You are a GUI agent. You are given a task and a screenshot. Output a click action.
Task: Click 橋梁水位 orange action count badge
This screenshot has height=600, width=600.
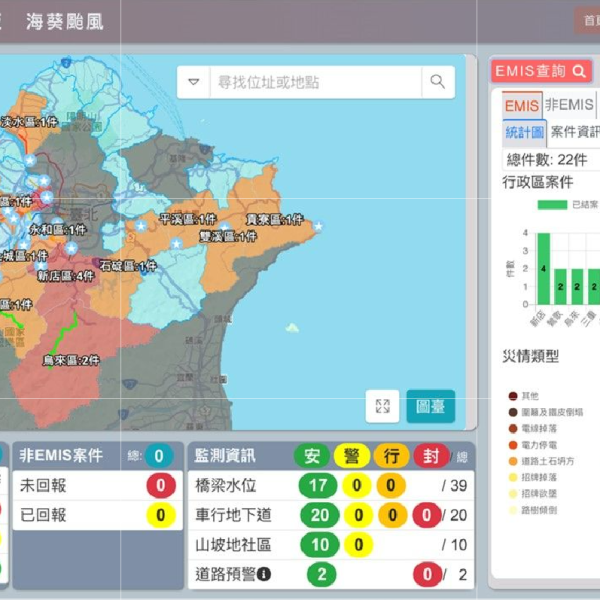pyautogui.click(x=391, y=485)
